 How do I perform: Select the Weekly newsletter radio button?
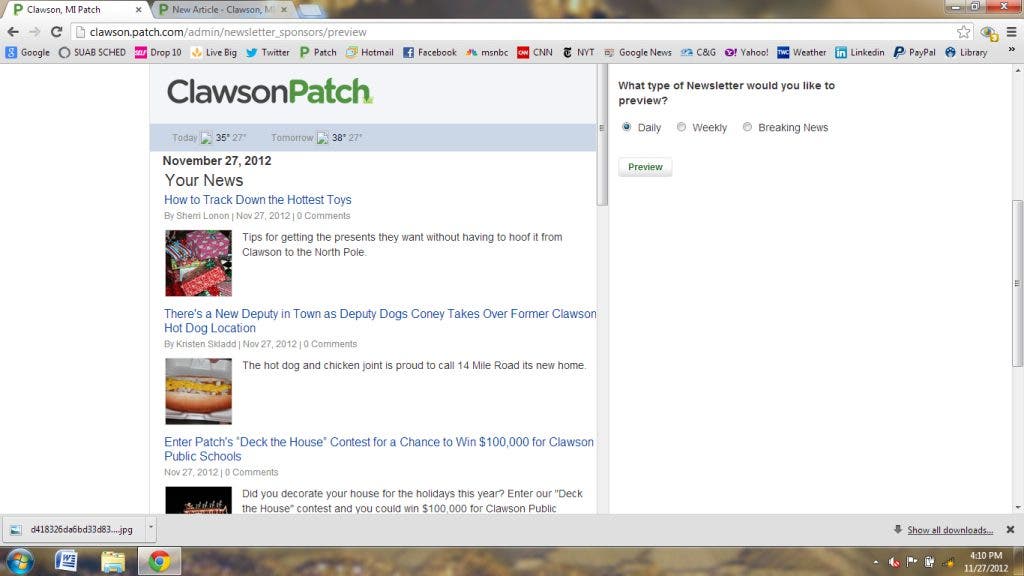click(x=681, y=127)
